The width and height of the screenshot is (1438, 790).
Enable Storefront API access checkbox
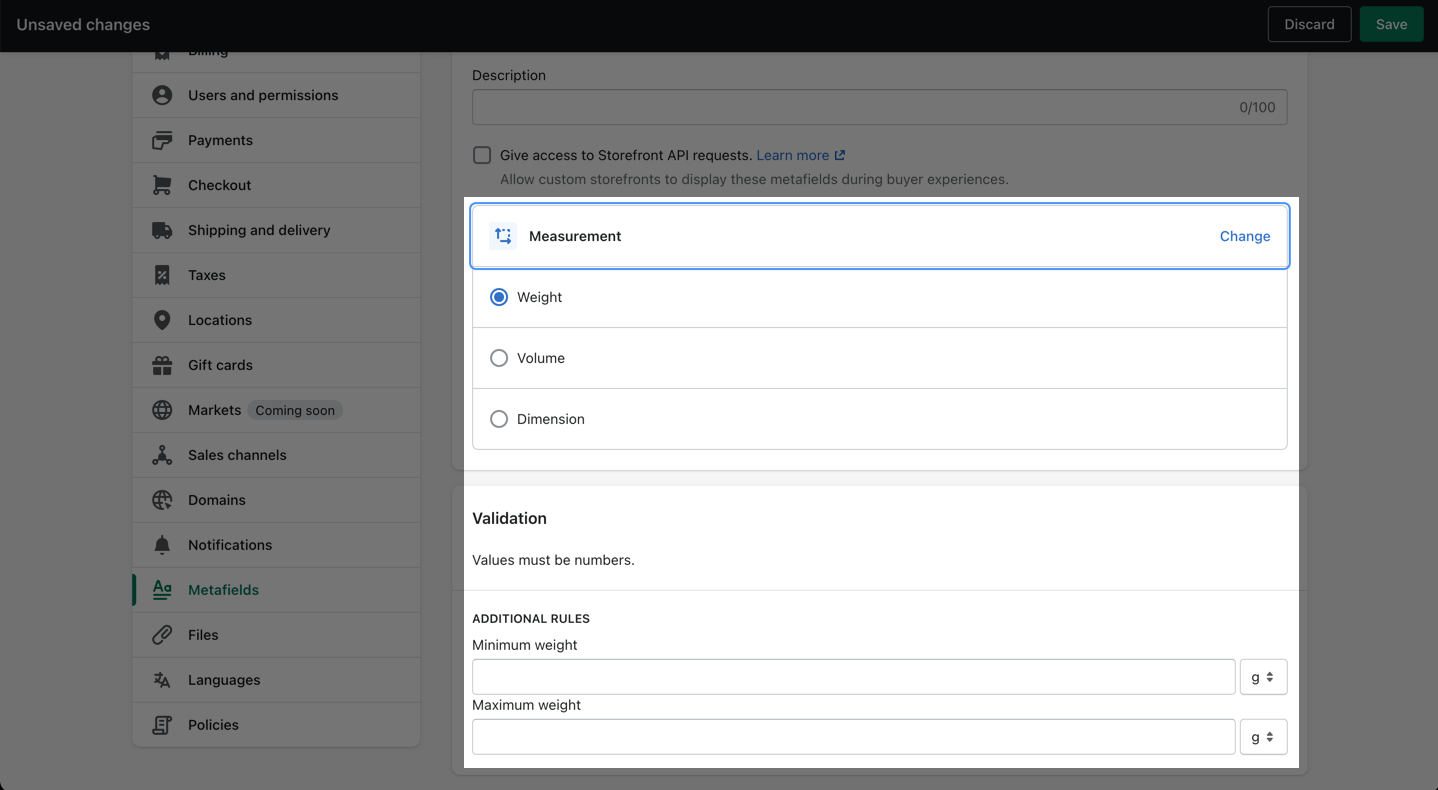pos(482,155)
